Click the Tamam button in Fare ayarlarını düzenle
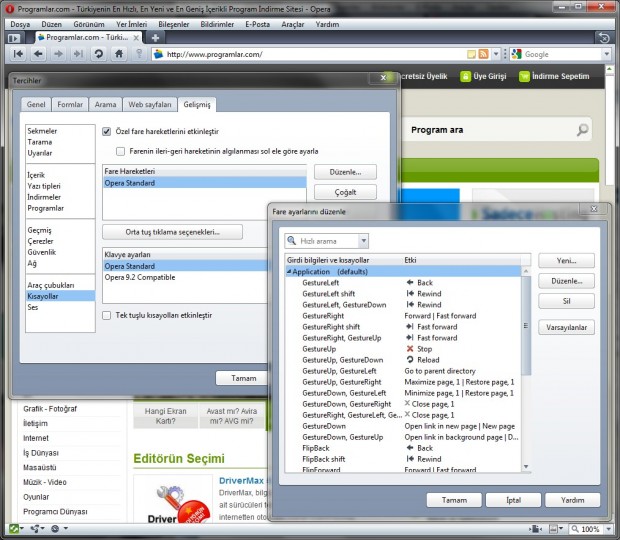Image resolution: width=620 pixels, height=540 pixels. (454, 500)
